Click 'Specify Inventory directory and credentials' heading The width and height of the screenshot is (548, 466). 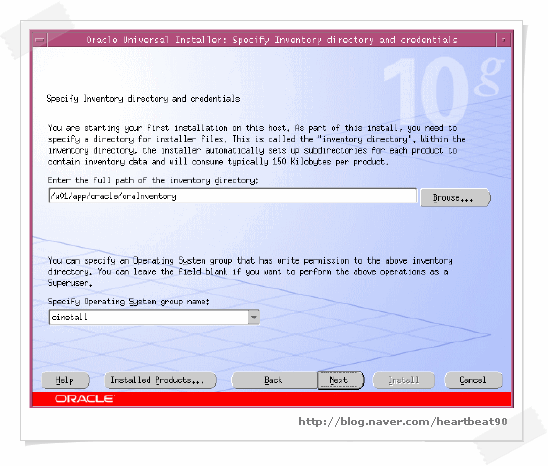143,99
